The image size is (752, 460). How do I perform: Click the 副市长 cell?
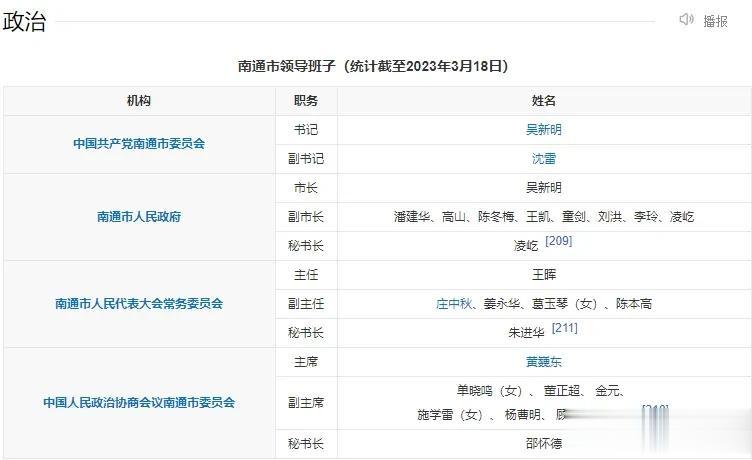tap(306, 217)
